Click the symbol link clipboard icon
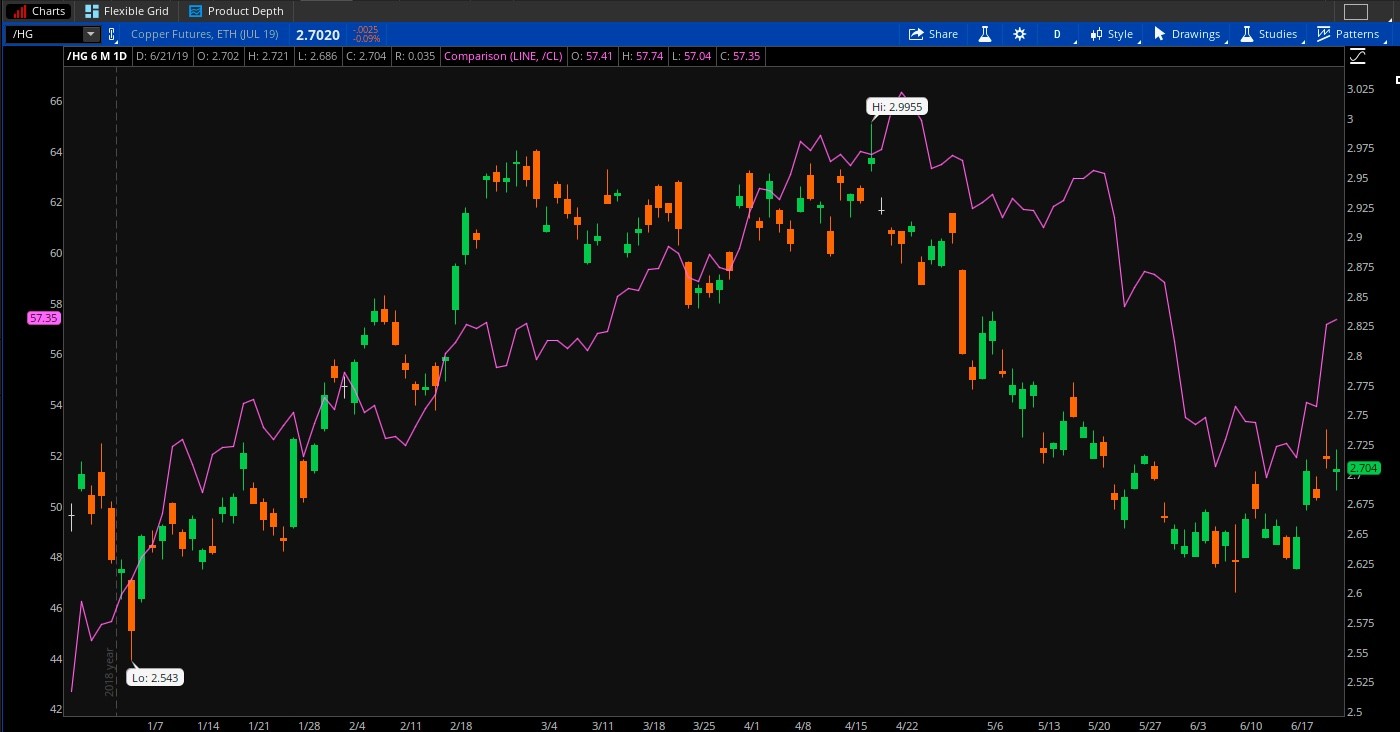 coord(112,34)
